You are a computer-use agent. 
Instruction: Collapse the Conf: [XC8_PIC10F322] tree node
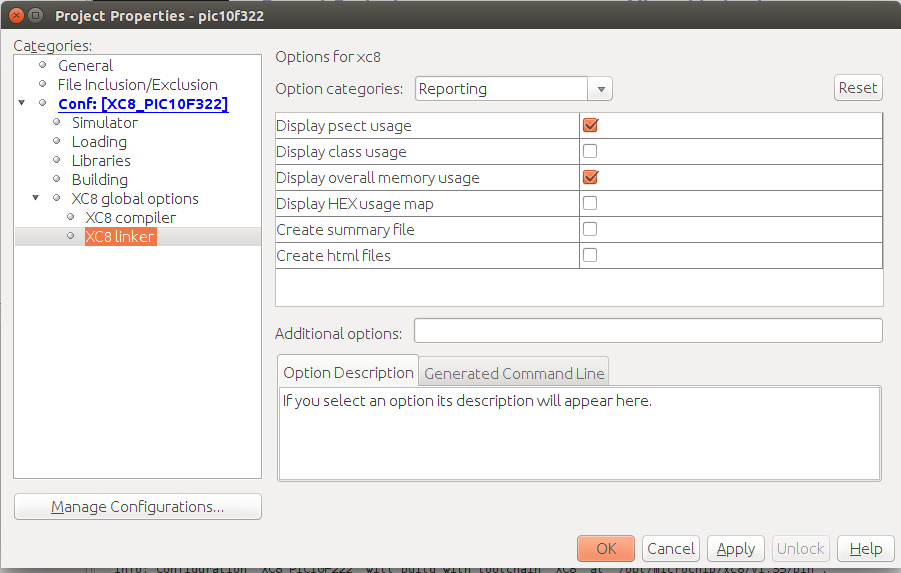pos(22,103)
